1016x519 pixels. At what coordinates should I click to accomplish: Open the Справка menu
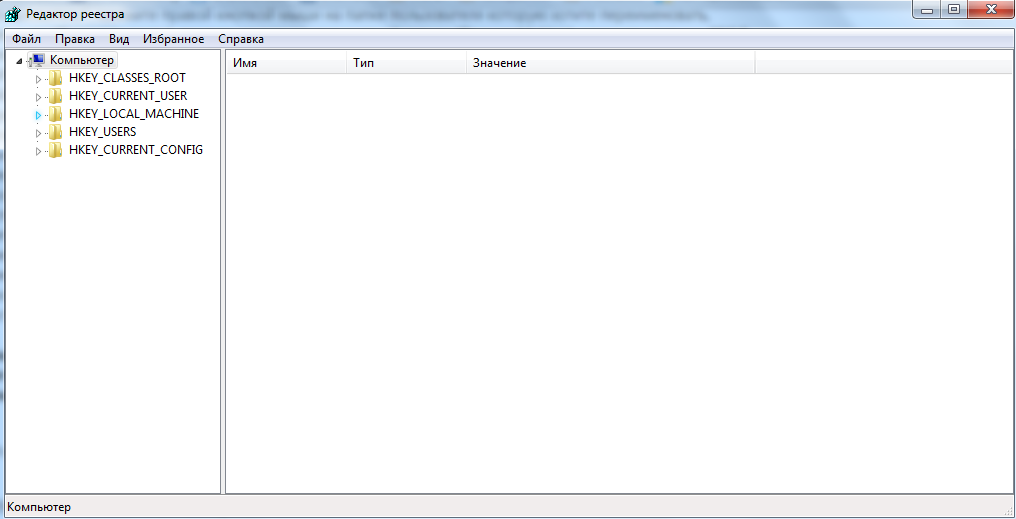click(241, 39)
